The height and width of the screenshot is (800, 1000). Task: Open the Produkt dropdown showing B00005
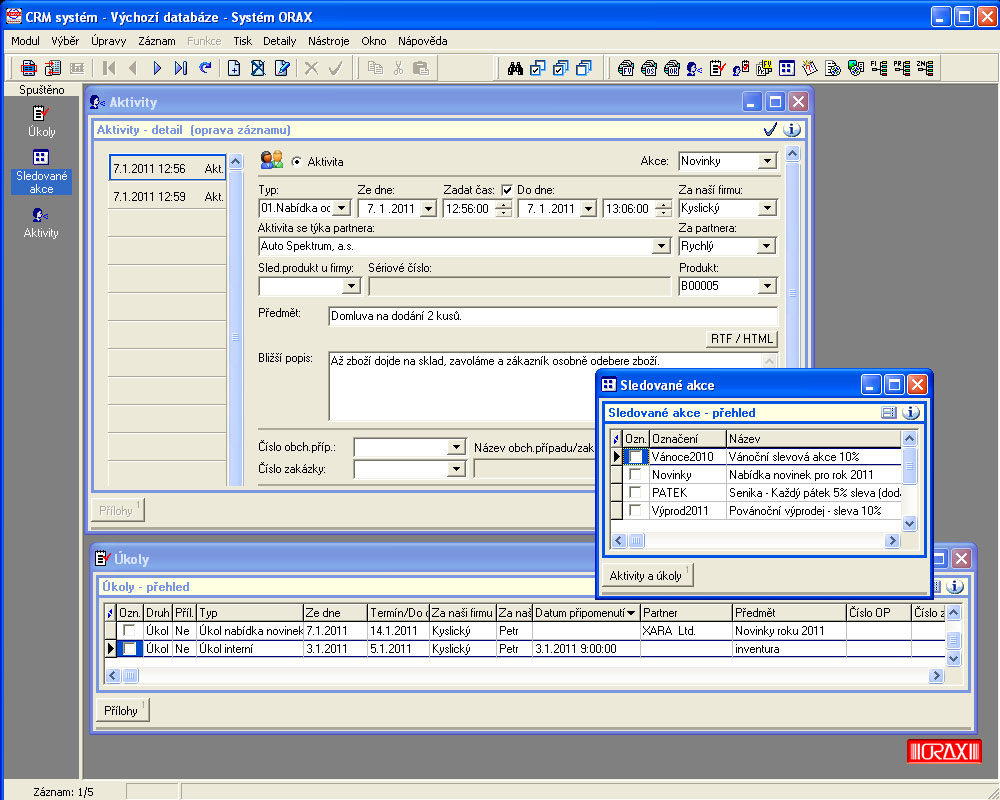[766, 286]
